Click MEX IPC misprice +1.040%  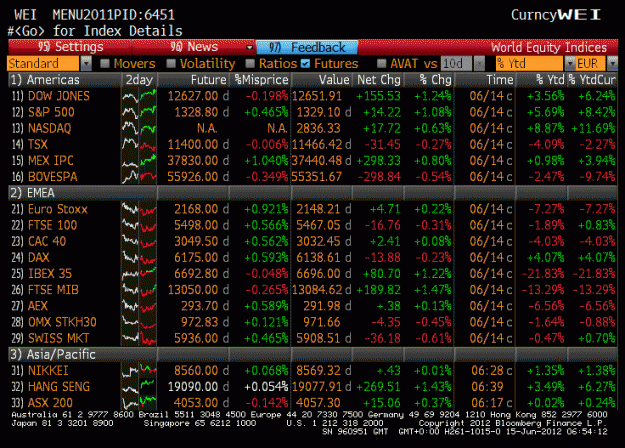point(266,161)
